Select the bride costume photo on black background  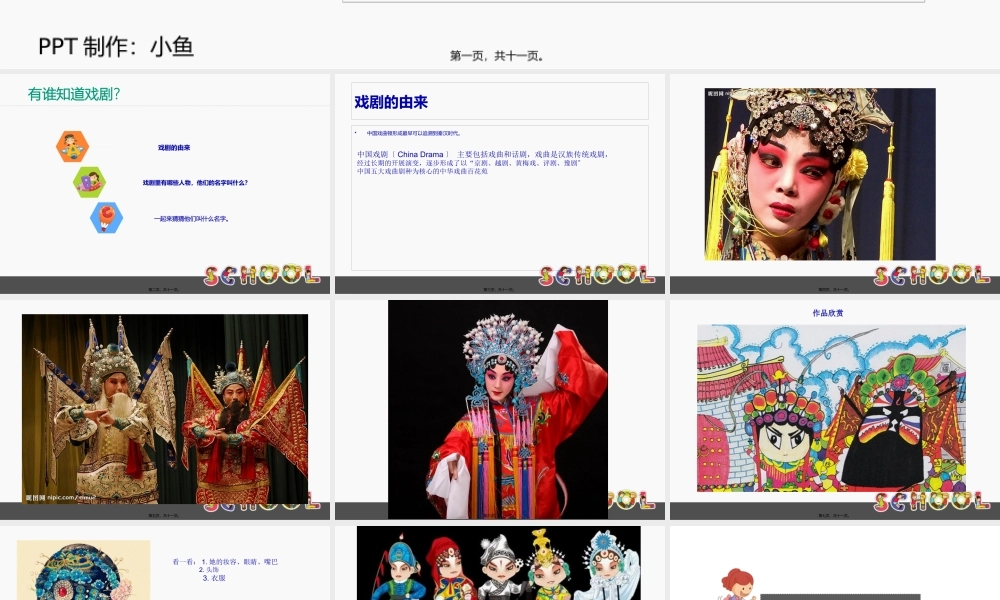pyautogui.click(x=497, y=405)
